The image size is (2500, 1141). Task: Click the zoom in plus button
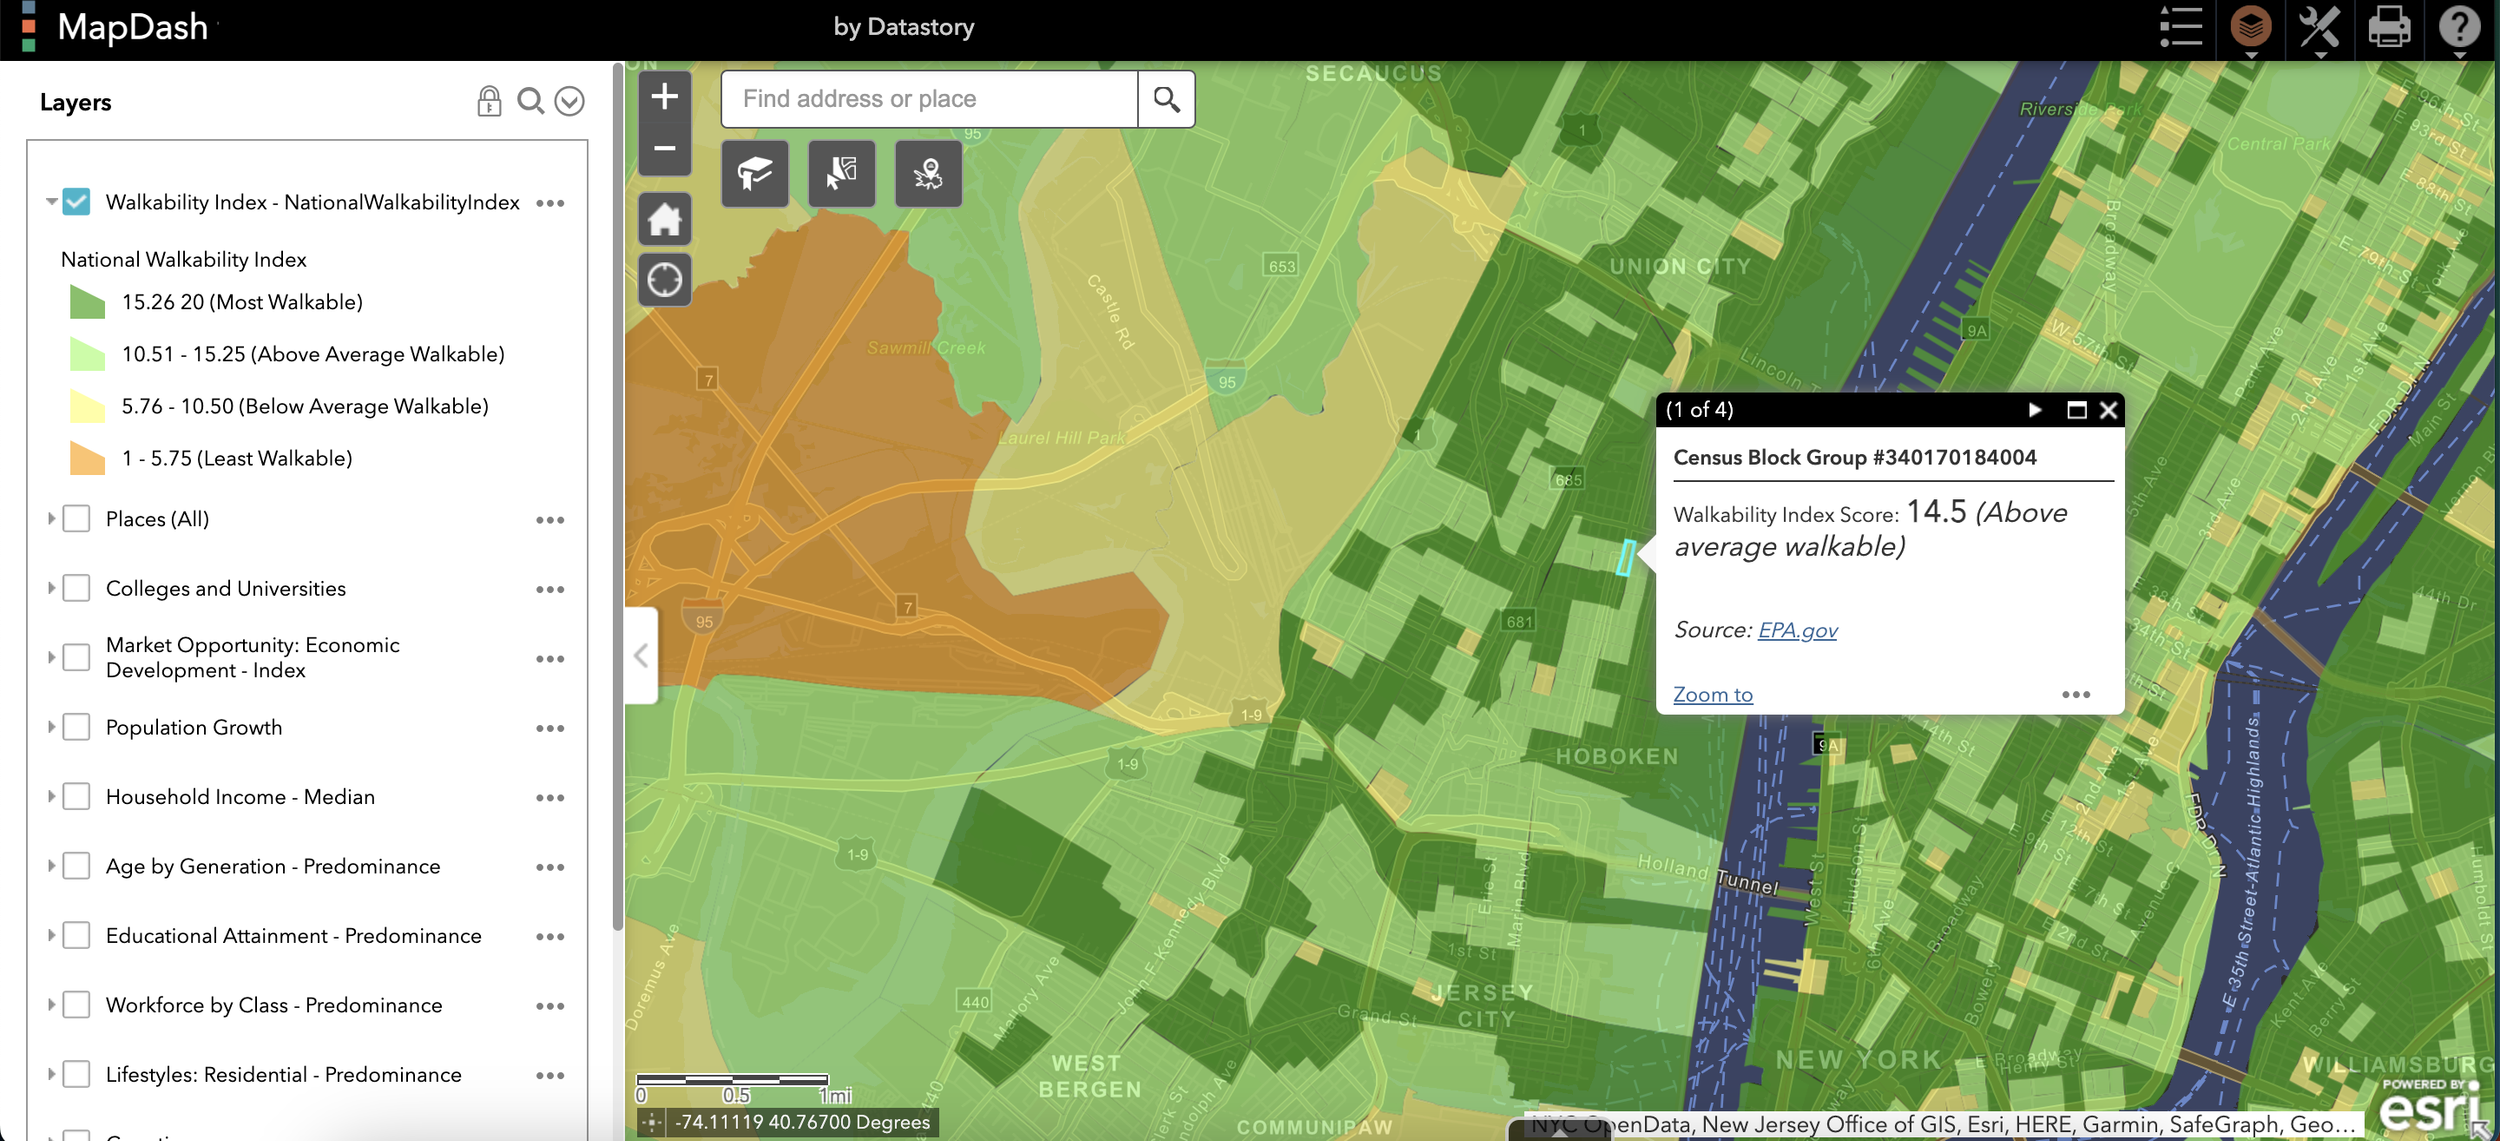point(664,97)
